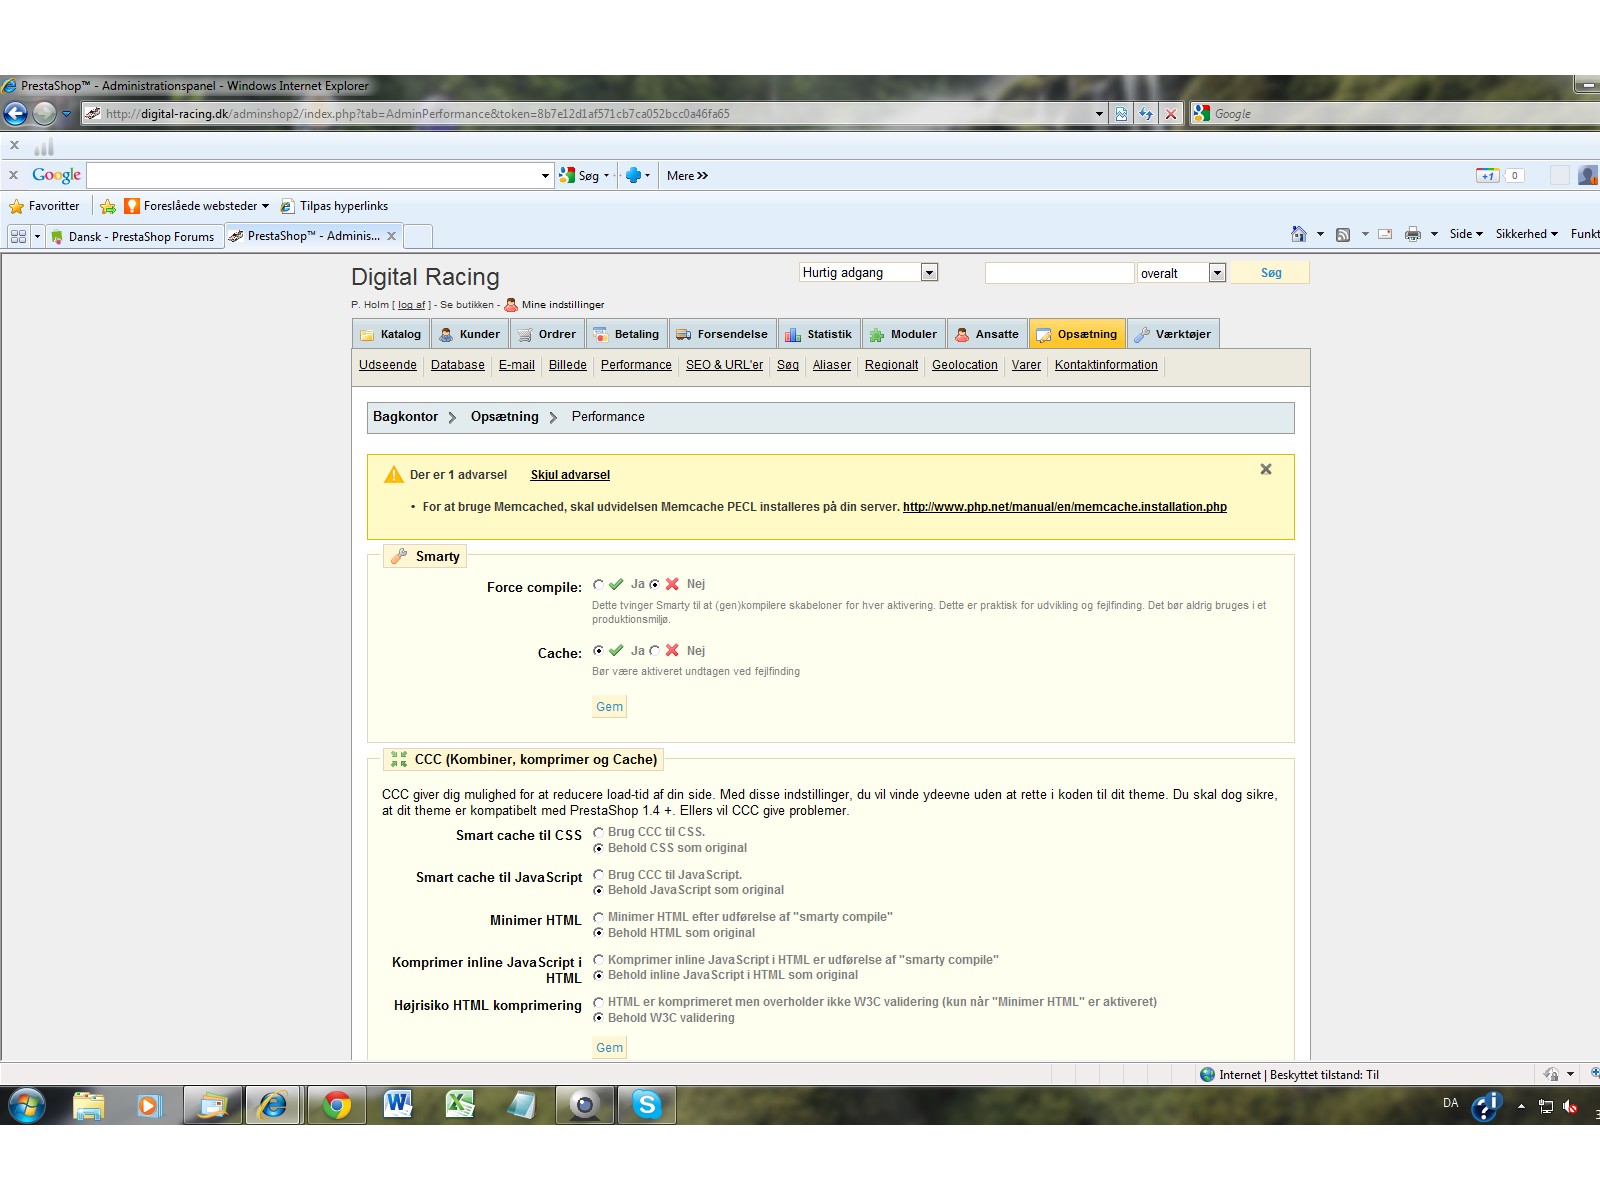Screen dimensions: 1600x1200
Task: Close the PrestaShop Adminis... browser tab
Action: 392,236
